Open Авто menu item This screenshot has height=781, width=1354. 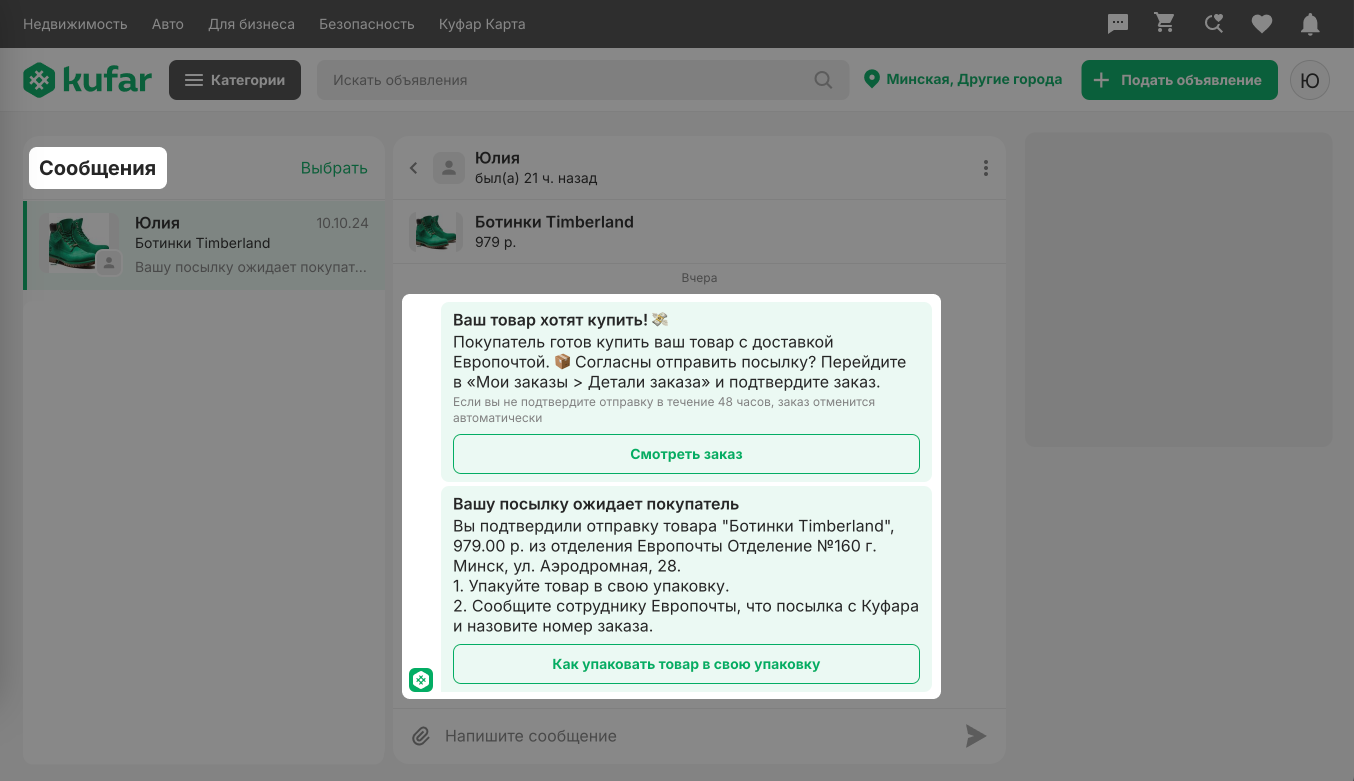[168, 24]
